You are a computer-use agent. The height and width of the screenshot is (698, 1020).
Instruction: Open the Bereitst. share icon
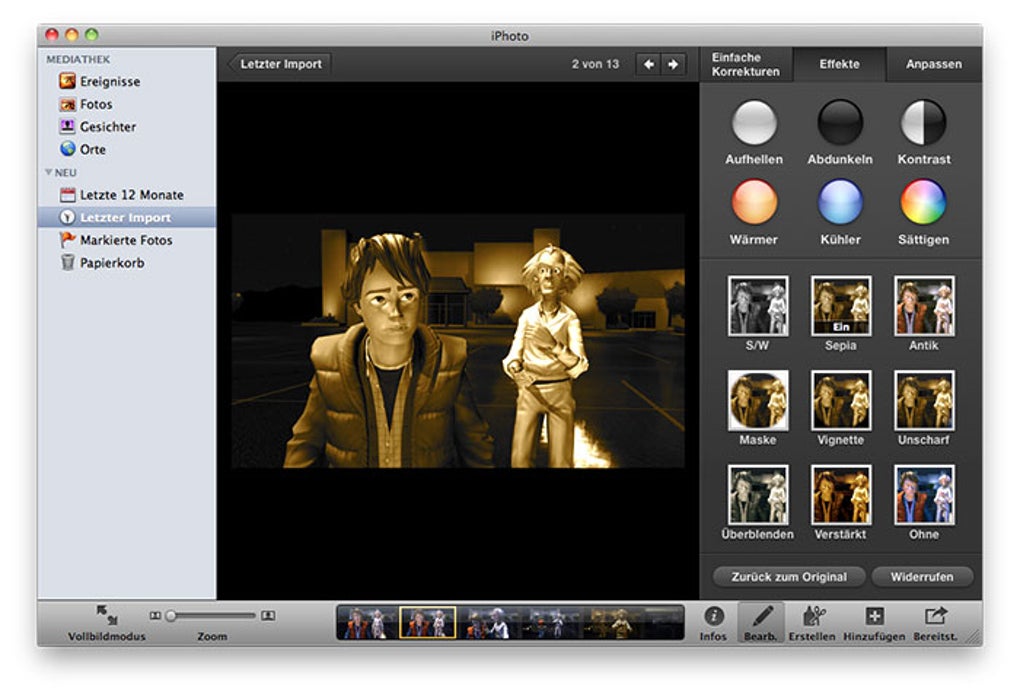(x=935, y=616)
